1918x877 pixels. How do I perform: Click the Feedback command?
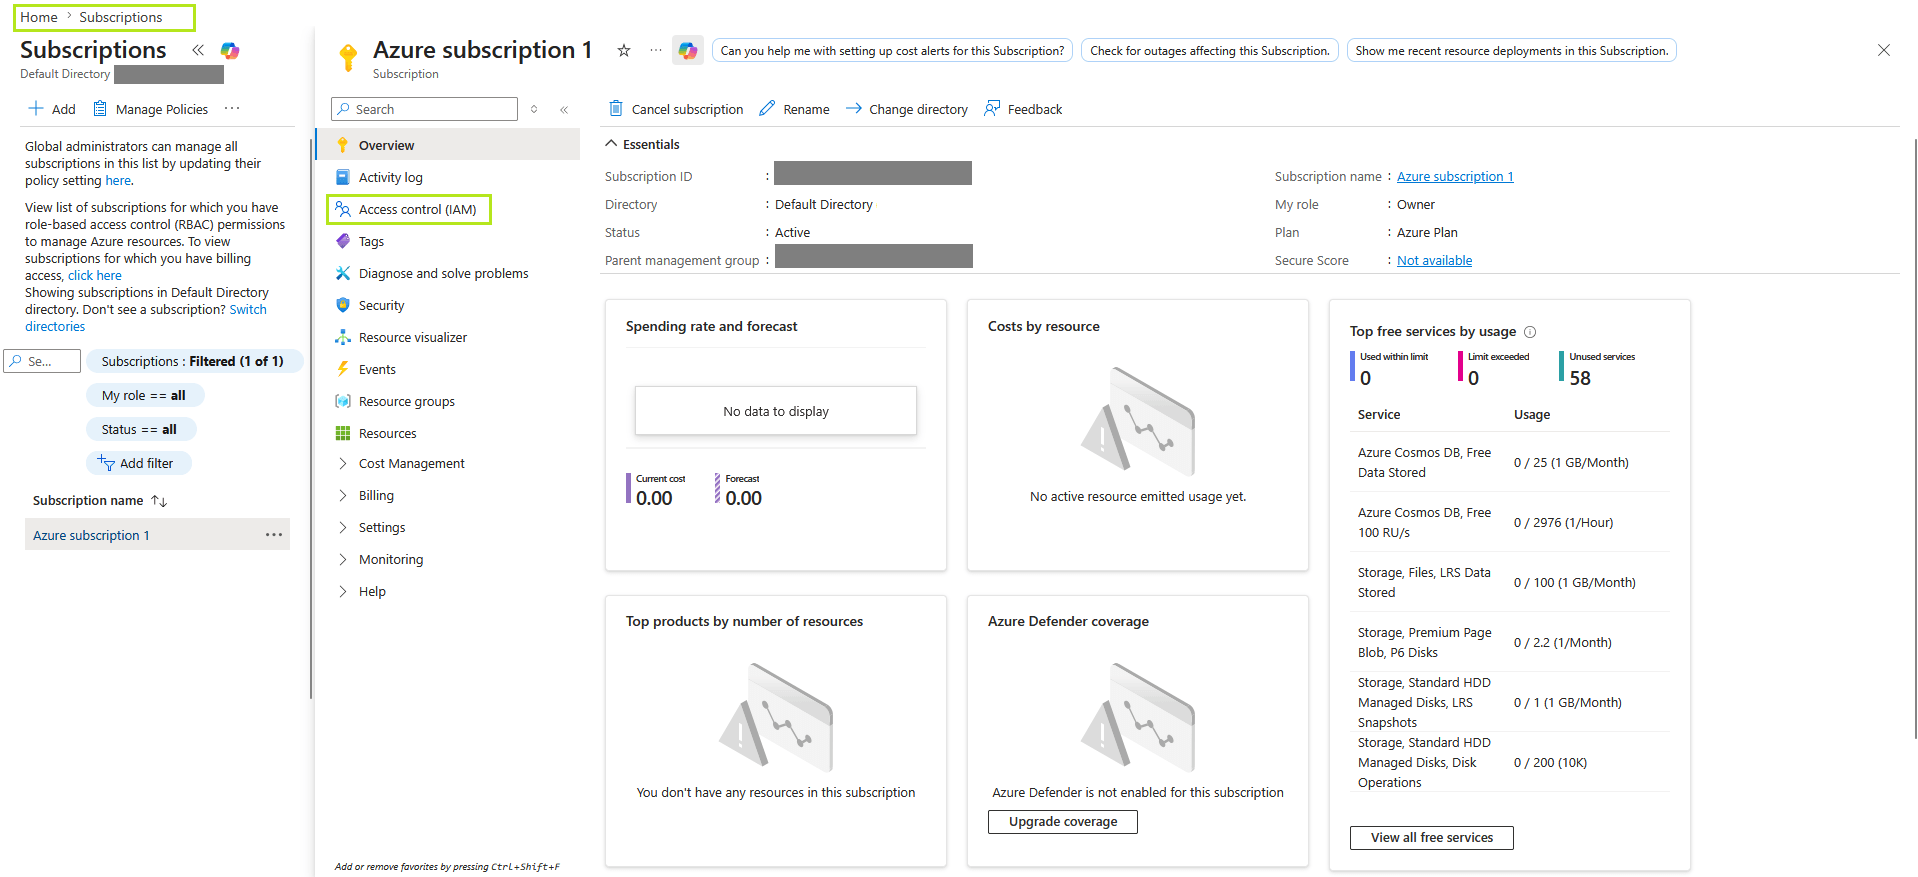pos(1023,109)
